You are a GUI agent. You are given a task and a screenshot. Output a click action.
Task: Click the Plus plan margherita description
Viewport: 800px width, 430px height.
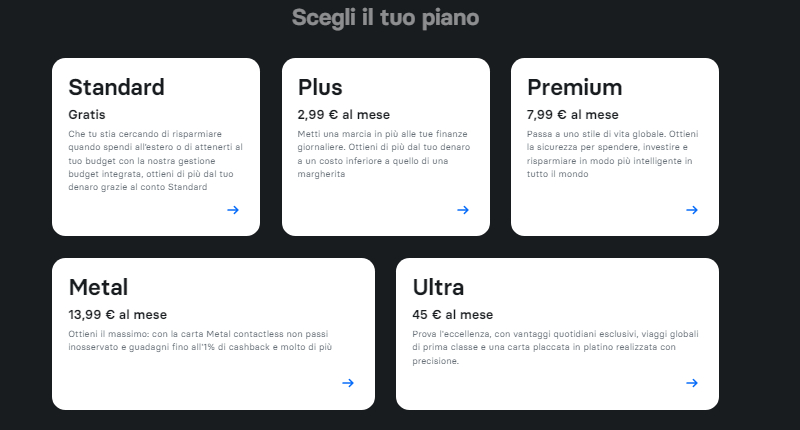(384, 154)
